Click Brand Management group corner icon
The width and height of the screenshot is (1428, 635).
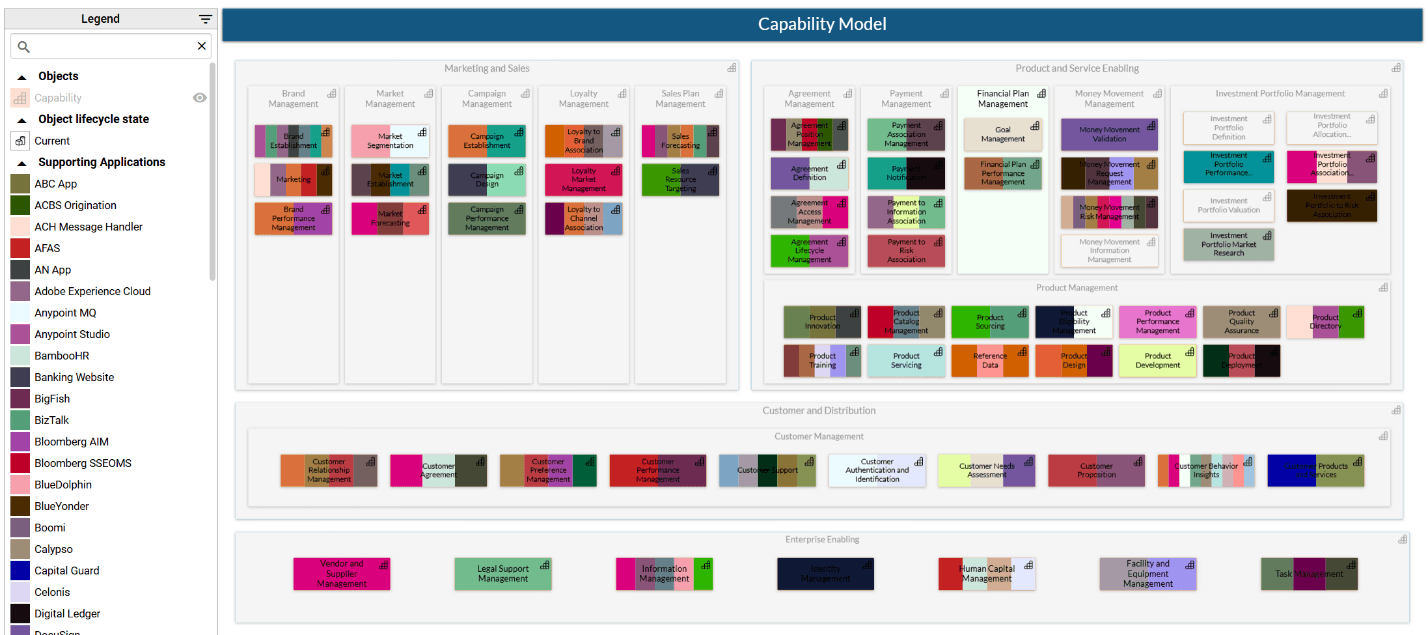[332, 93]
